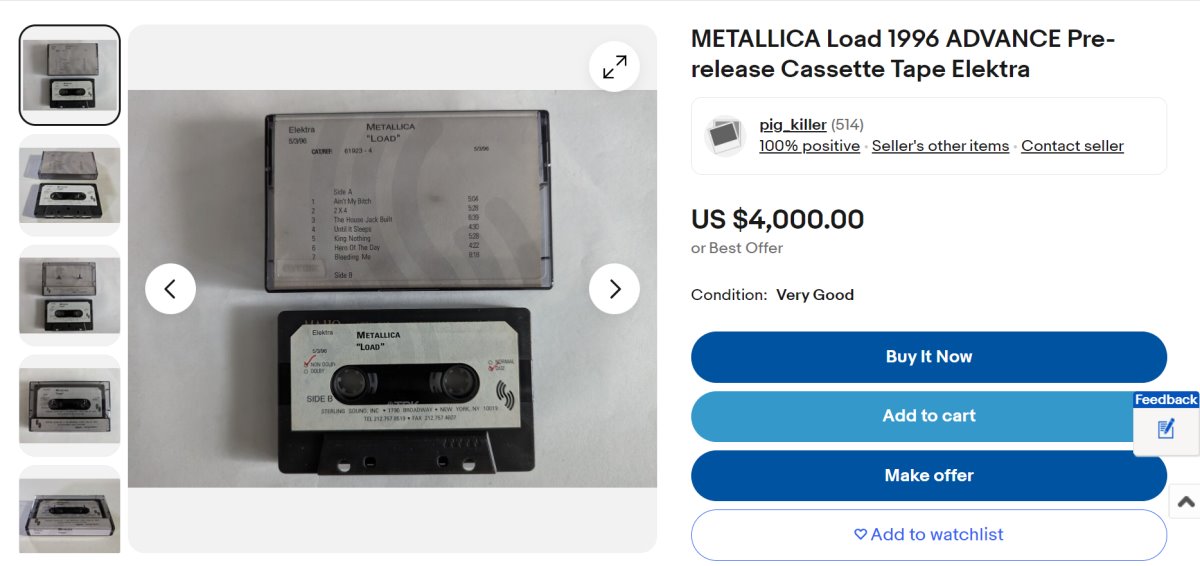Screen dimensions: 1200x566
Task: Open Seller's other items link
Action: click(940, 146)
